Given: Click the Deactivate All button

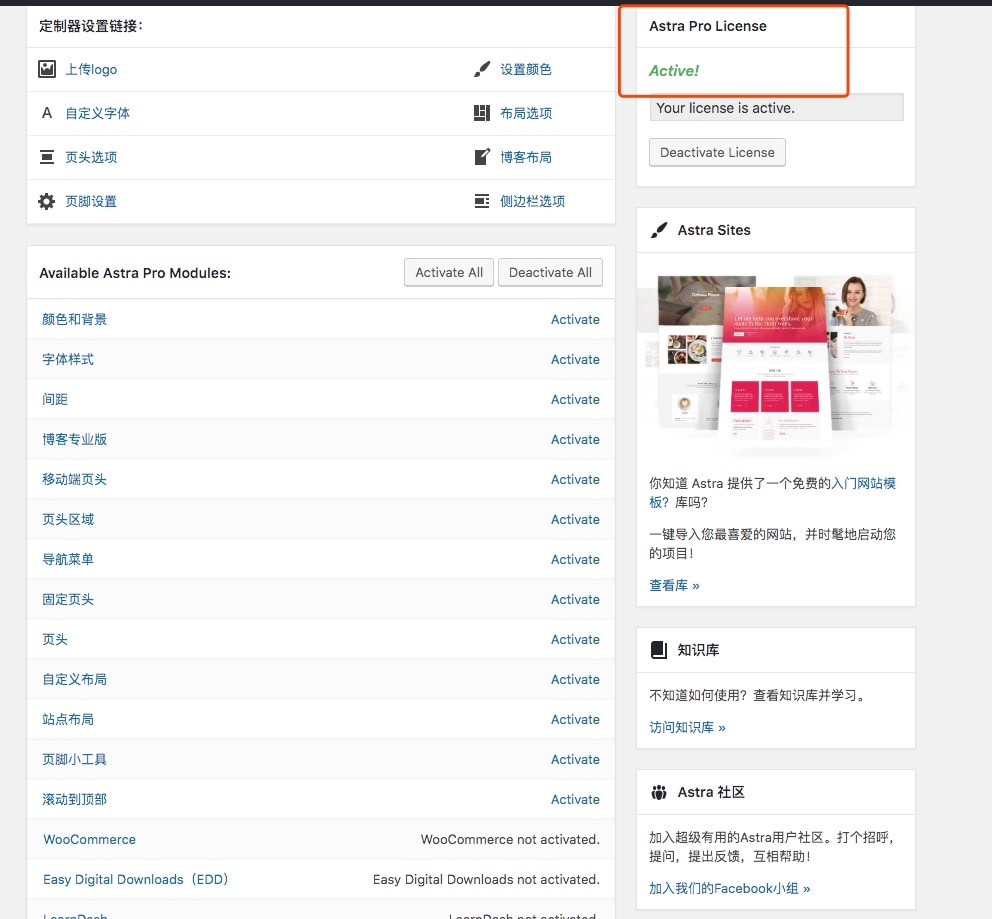Looking at the screenshot, I should [550, 272].
